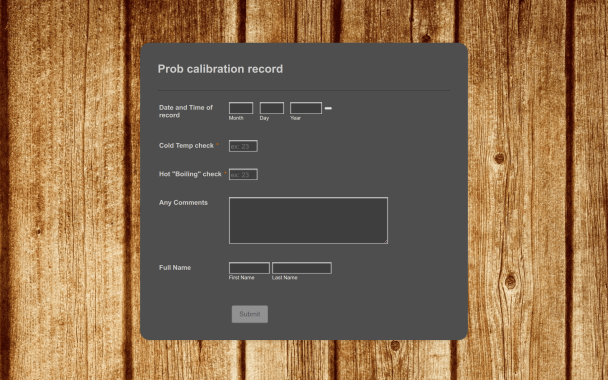Viewport: 608px width, 380px height.
Task: Click the "Full Name" label
Action: (x=175, y=268)
